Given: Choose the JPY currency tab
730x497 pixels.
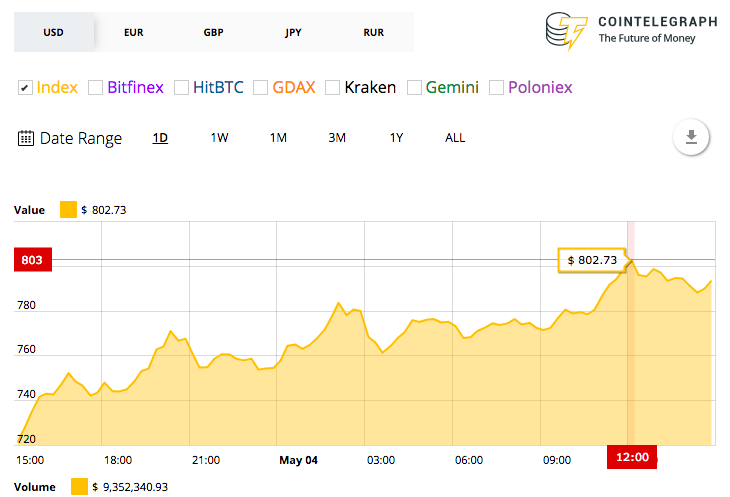Looking at the screenshot, I should click(x=293, y=32).
